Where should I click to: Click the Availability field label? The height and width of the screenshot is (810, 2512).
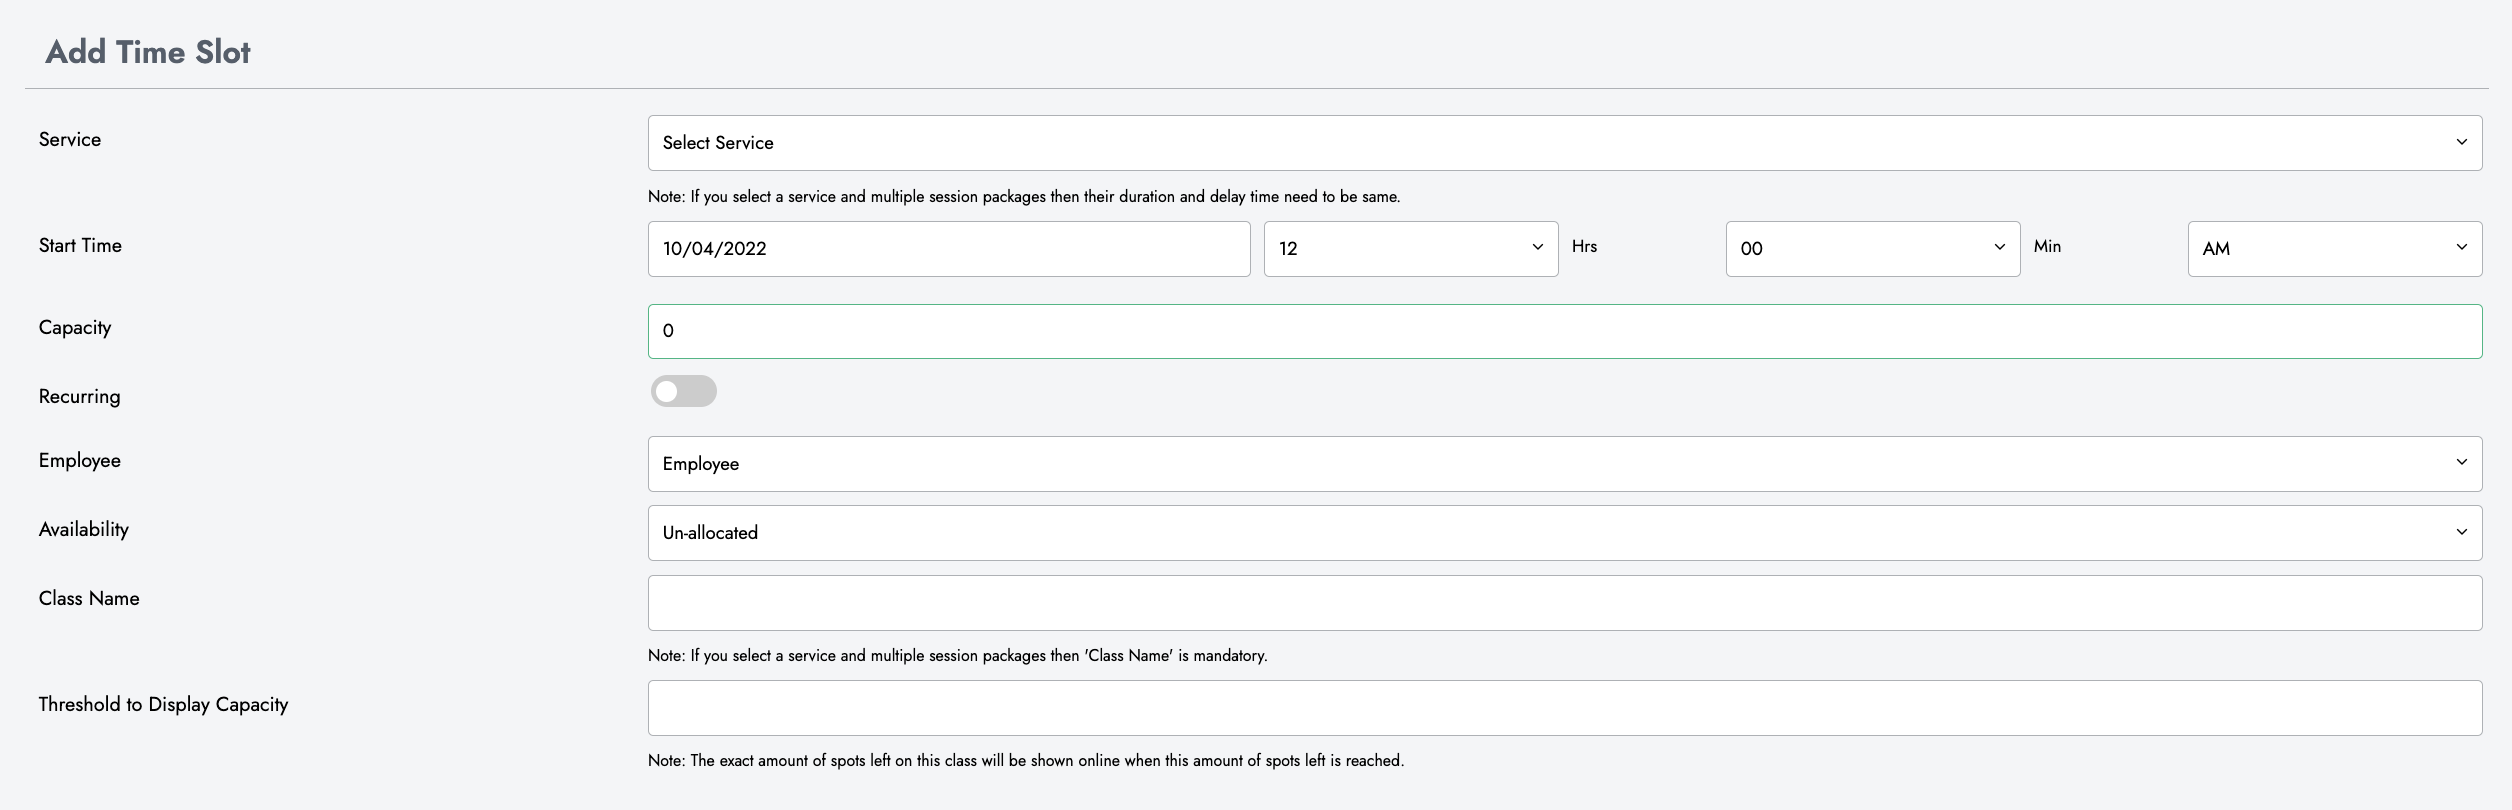click(84, 530)
